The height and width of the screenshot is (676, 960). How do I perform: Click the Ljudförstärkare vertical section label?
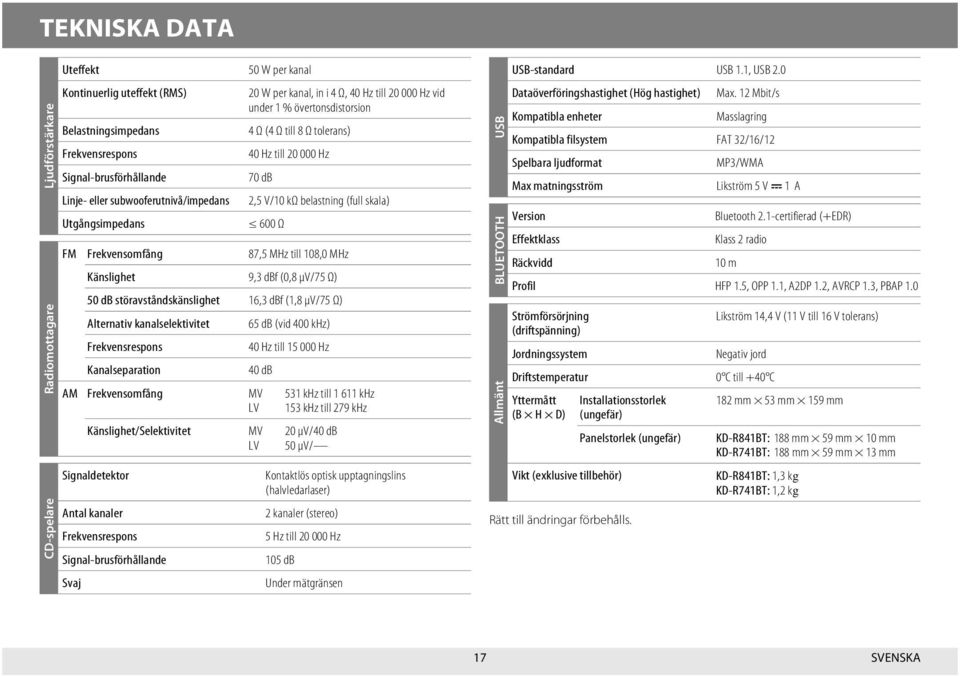[49, 146]
